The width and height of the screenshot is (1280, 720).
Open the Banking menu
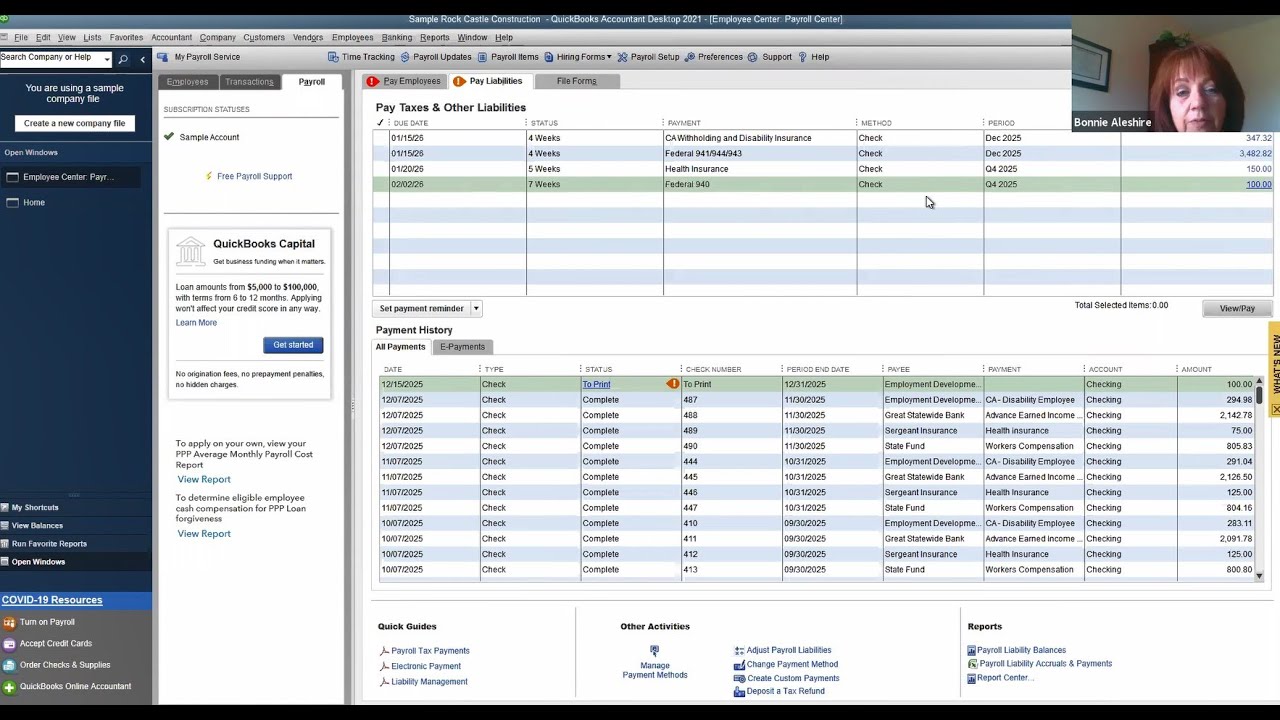tap(397, 37)
